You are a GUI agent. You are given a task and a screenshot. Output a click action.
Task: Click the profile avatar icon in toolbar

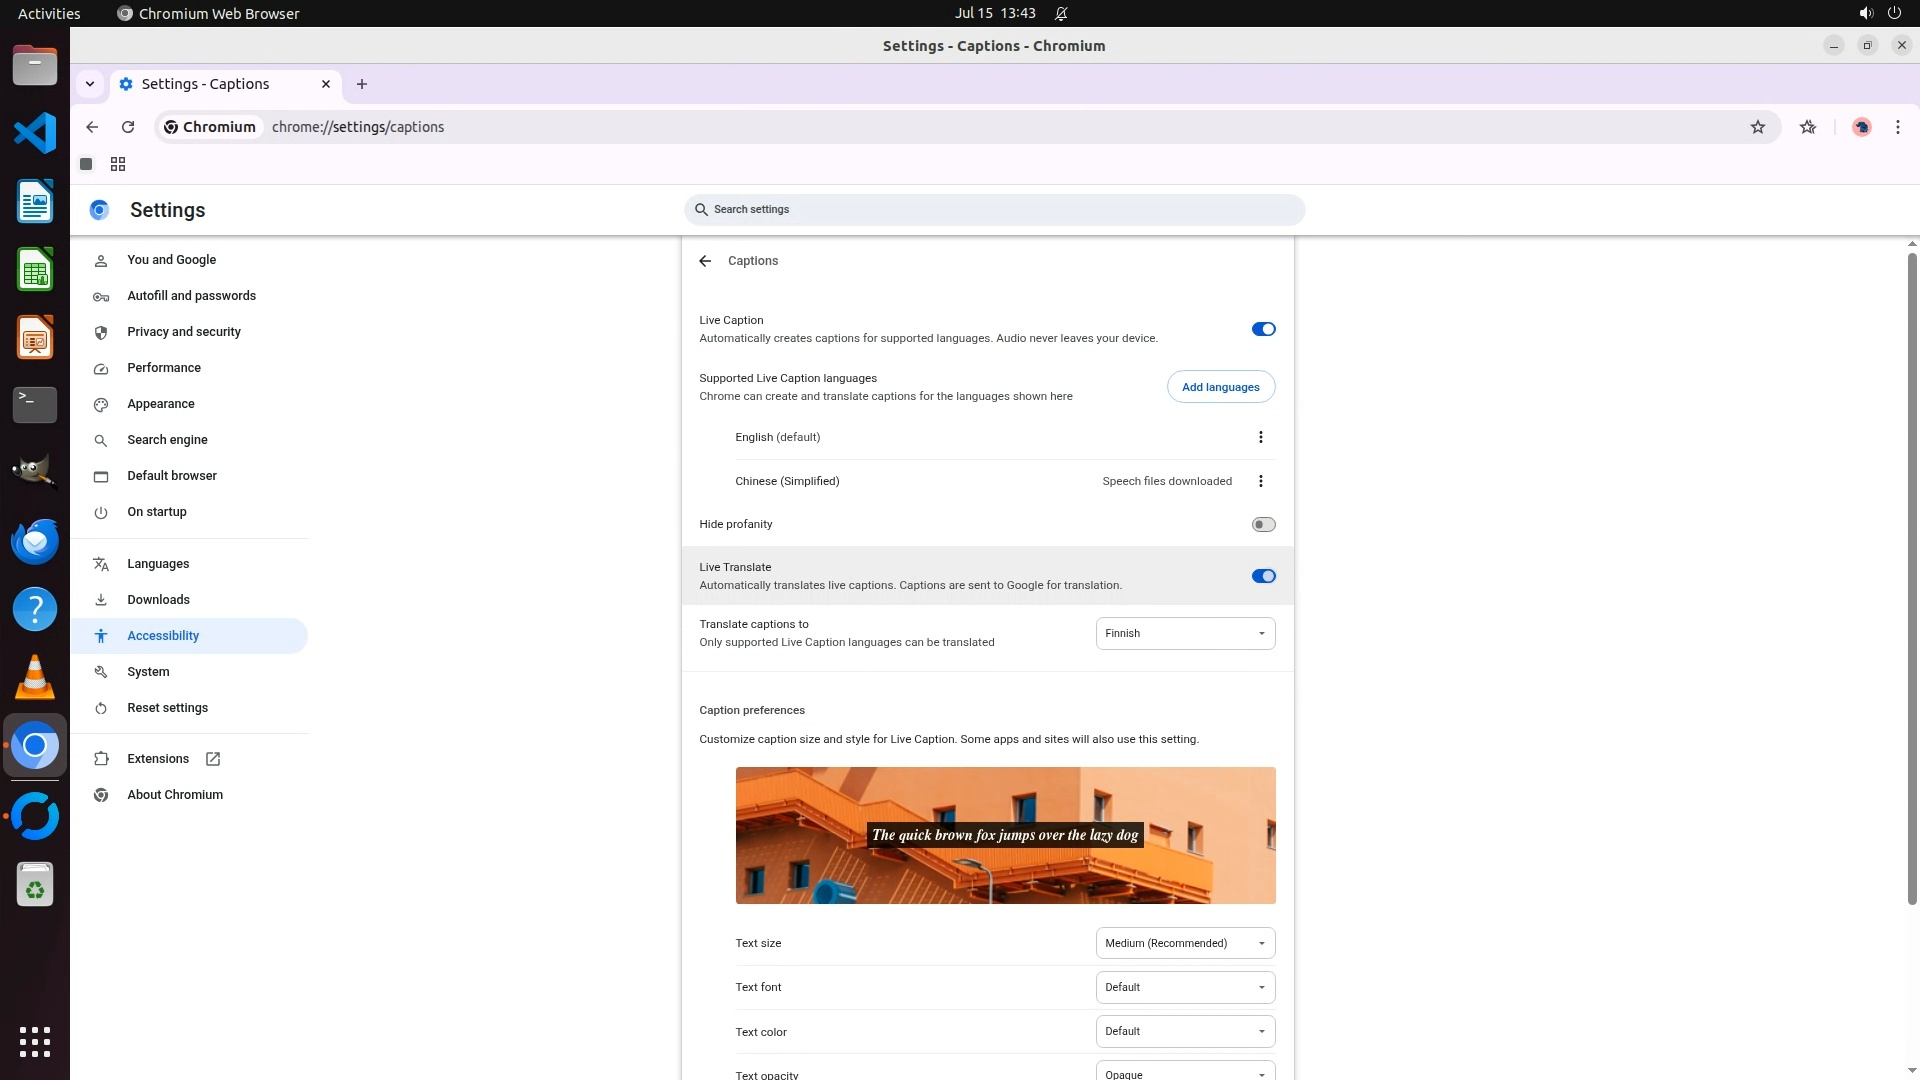point(1861,127)
